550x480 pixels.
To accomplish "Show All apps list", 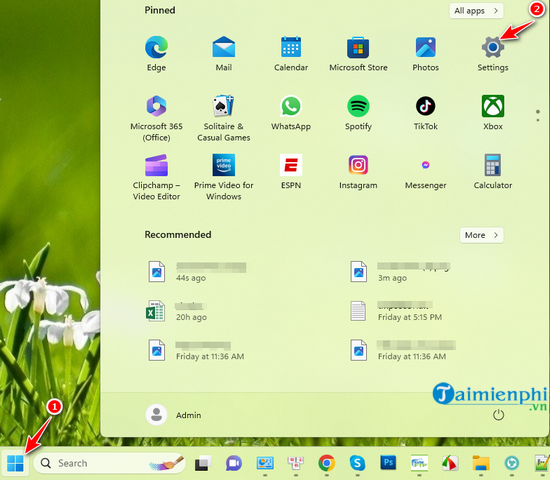I will tap(476, 11).
